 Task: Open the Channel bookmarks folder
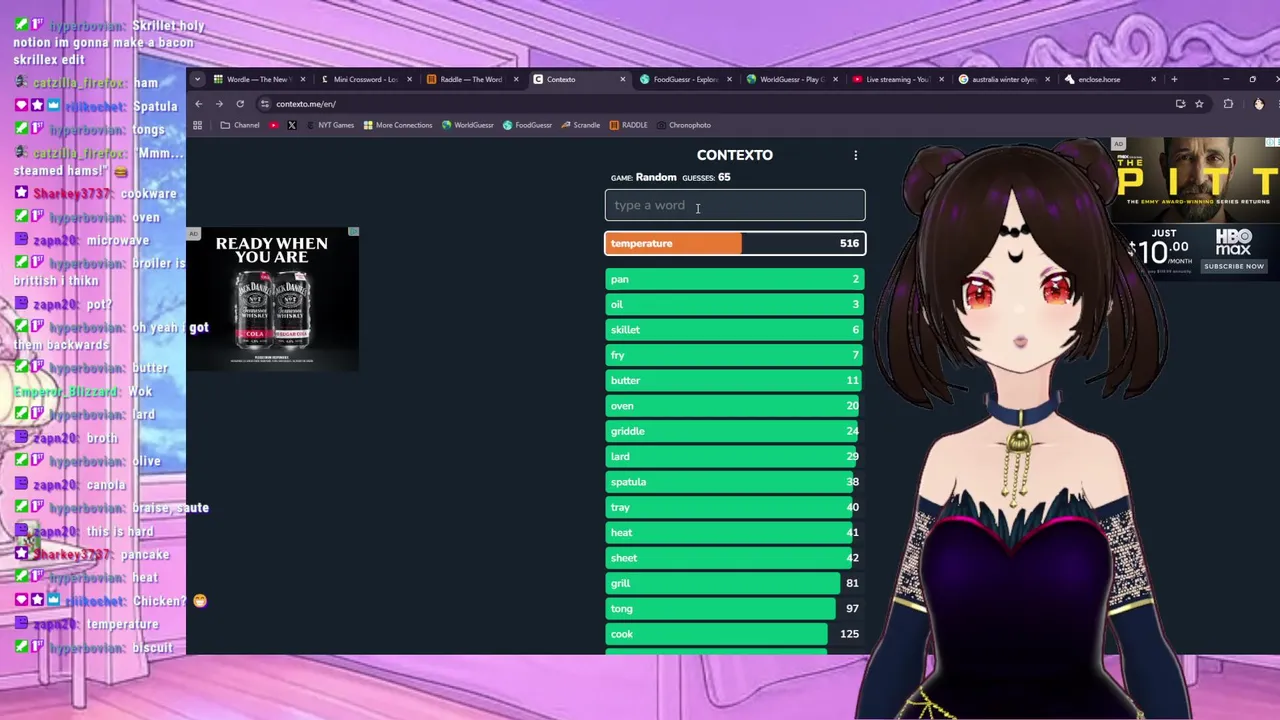[240, 125]
